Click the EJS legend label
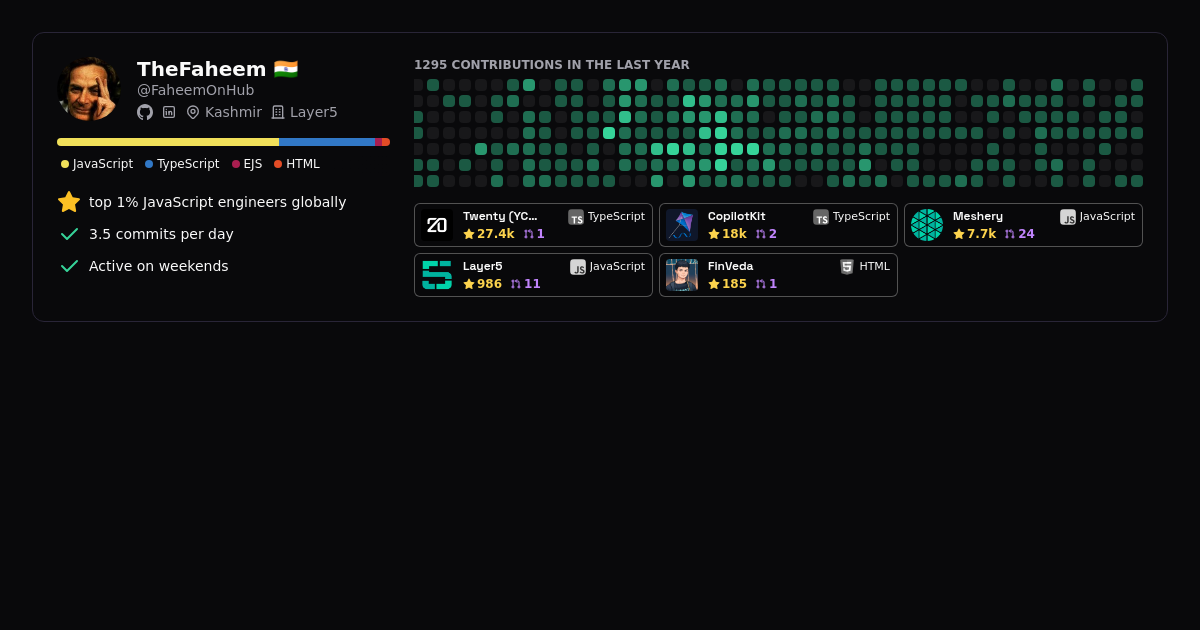Viewport: 1200px width, 630px height. [253, 164]
